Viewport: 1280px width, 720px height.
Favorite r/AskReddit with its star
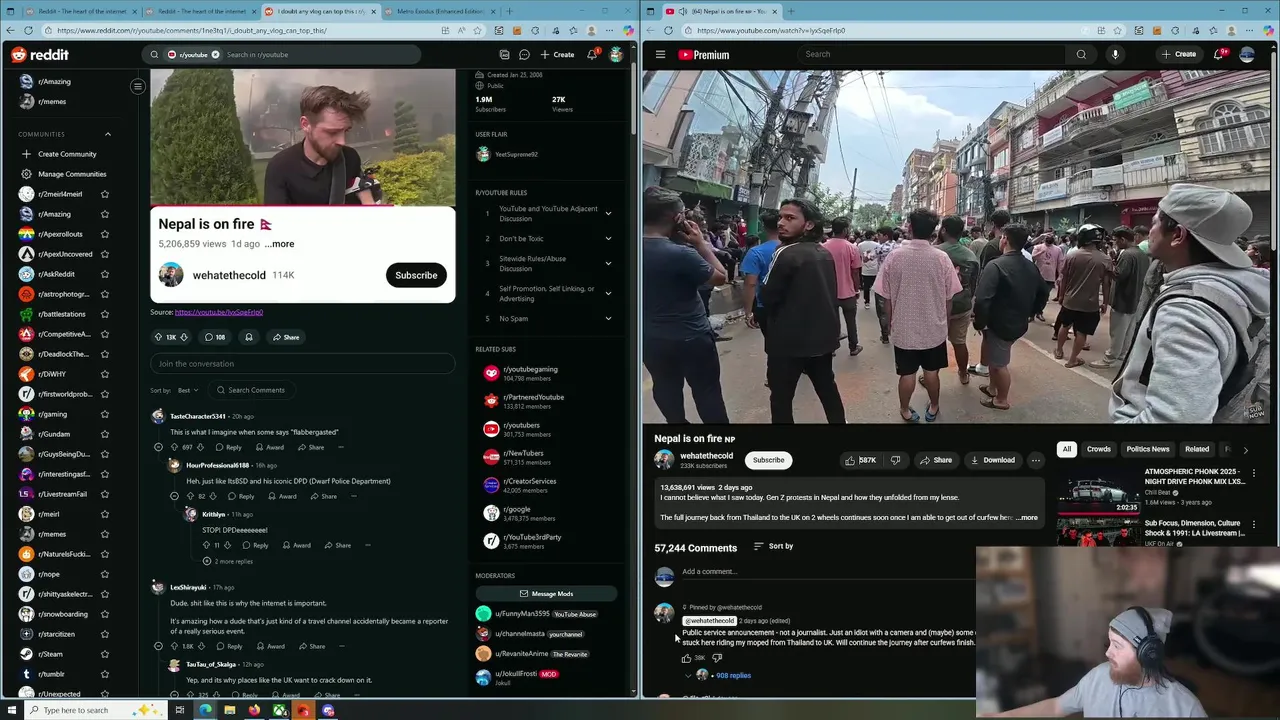(105, 274)
